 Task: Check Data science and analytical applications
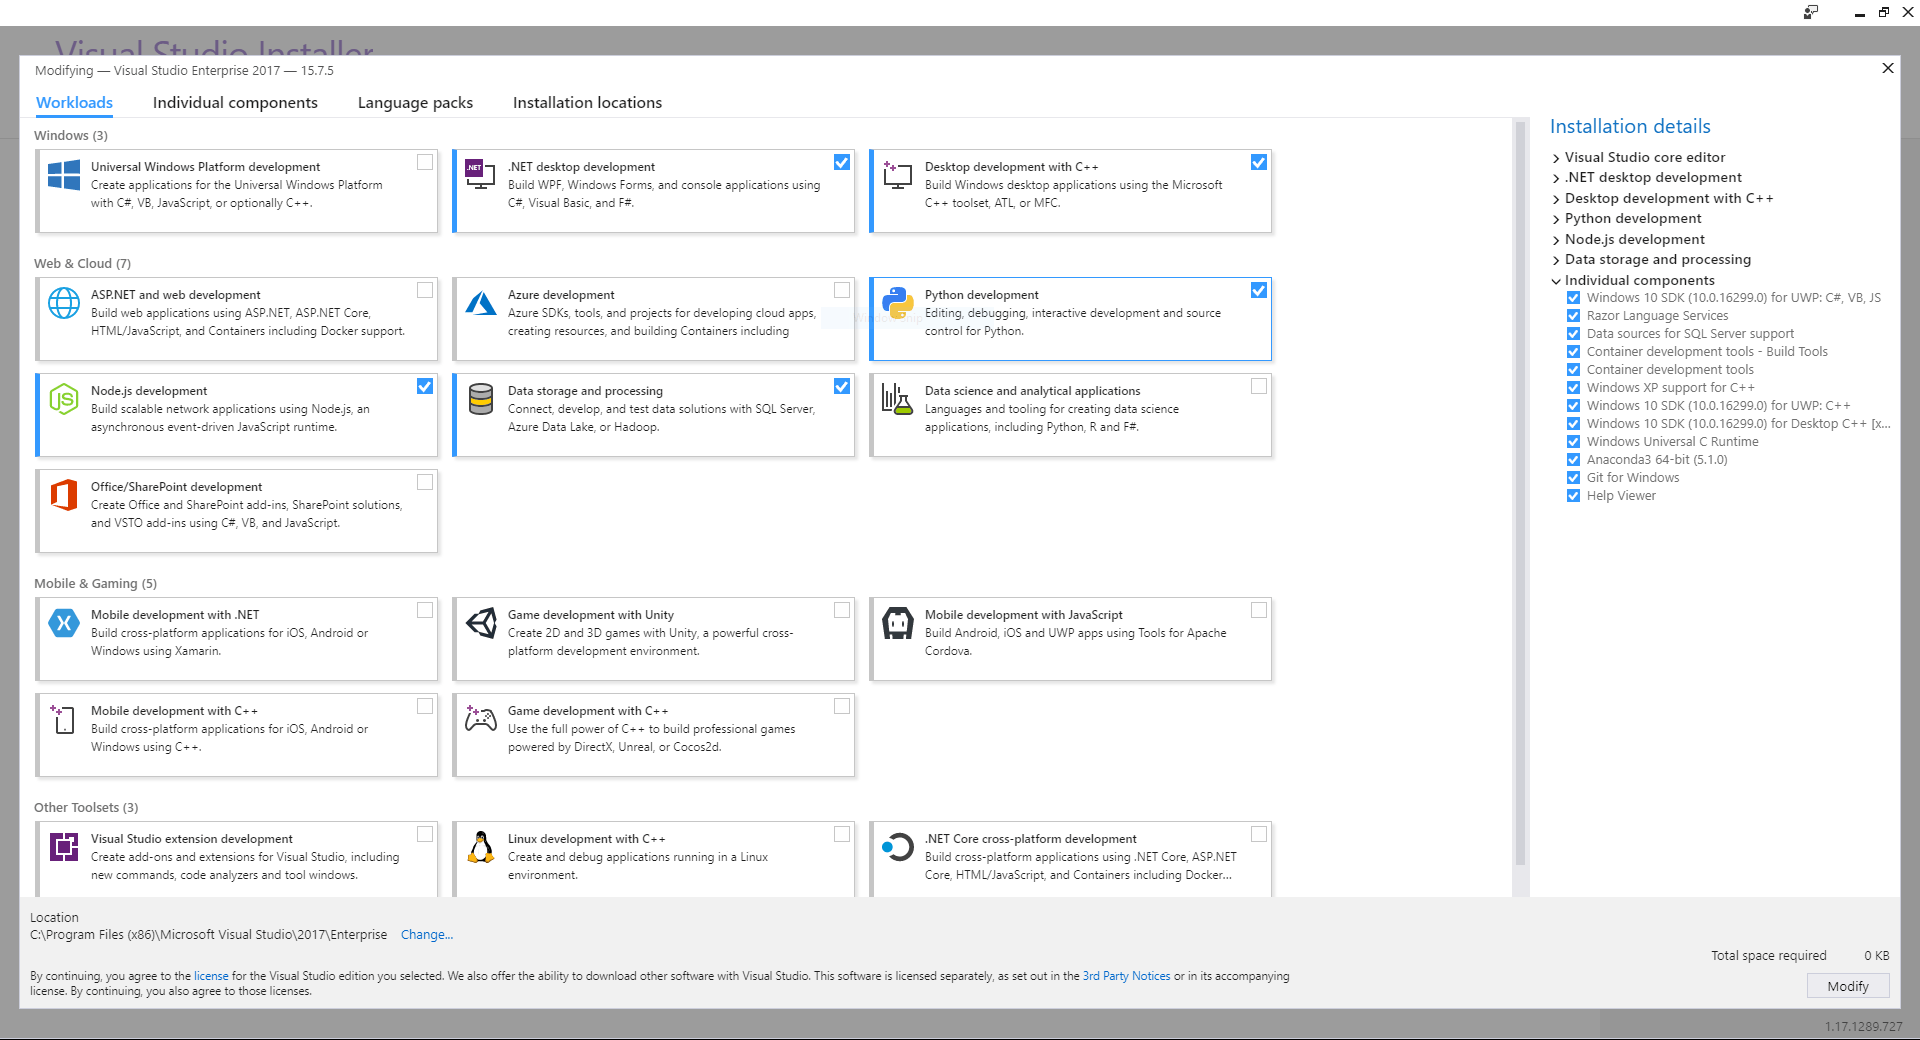pyautogui.click(x=1259, y=386)
